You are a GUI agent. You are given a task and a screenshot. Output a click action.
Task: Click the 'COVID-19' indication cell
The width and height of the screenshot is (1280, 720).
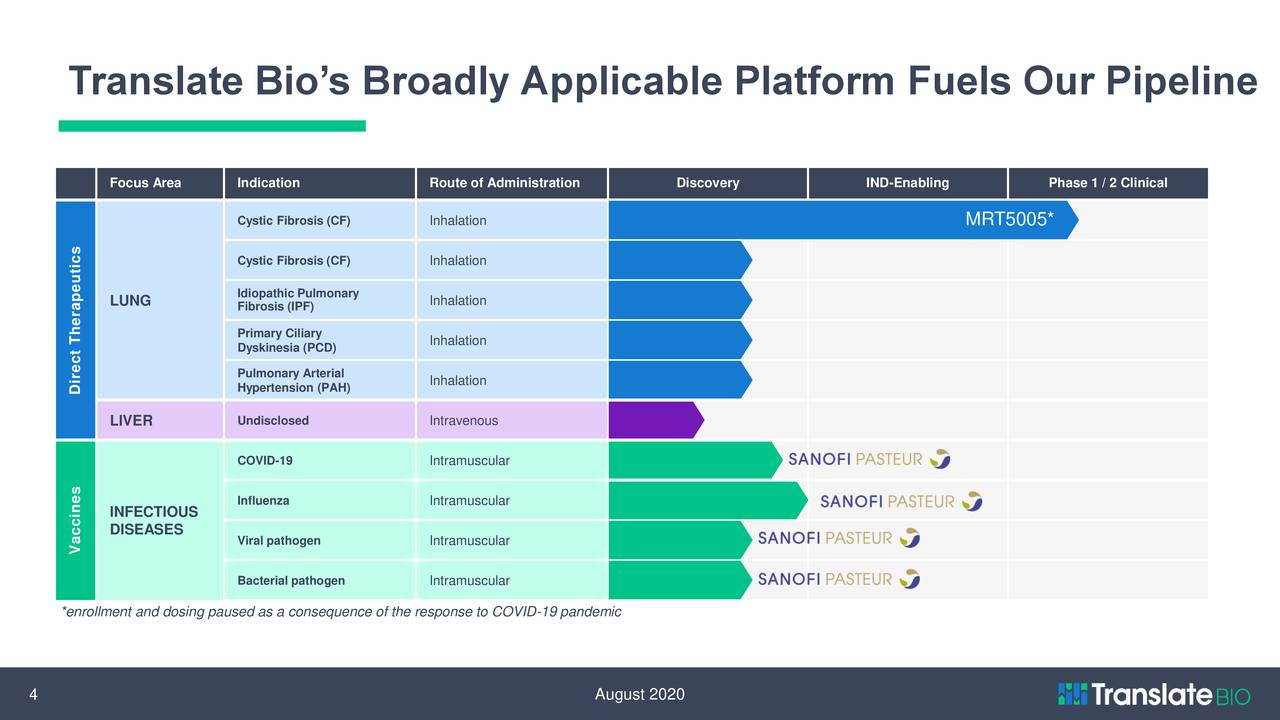(319, 460)
